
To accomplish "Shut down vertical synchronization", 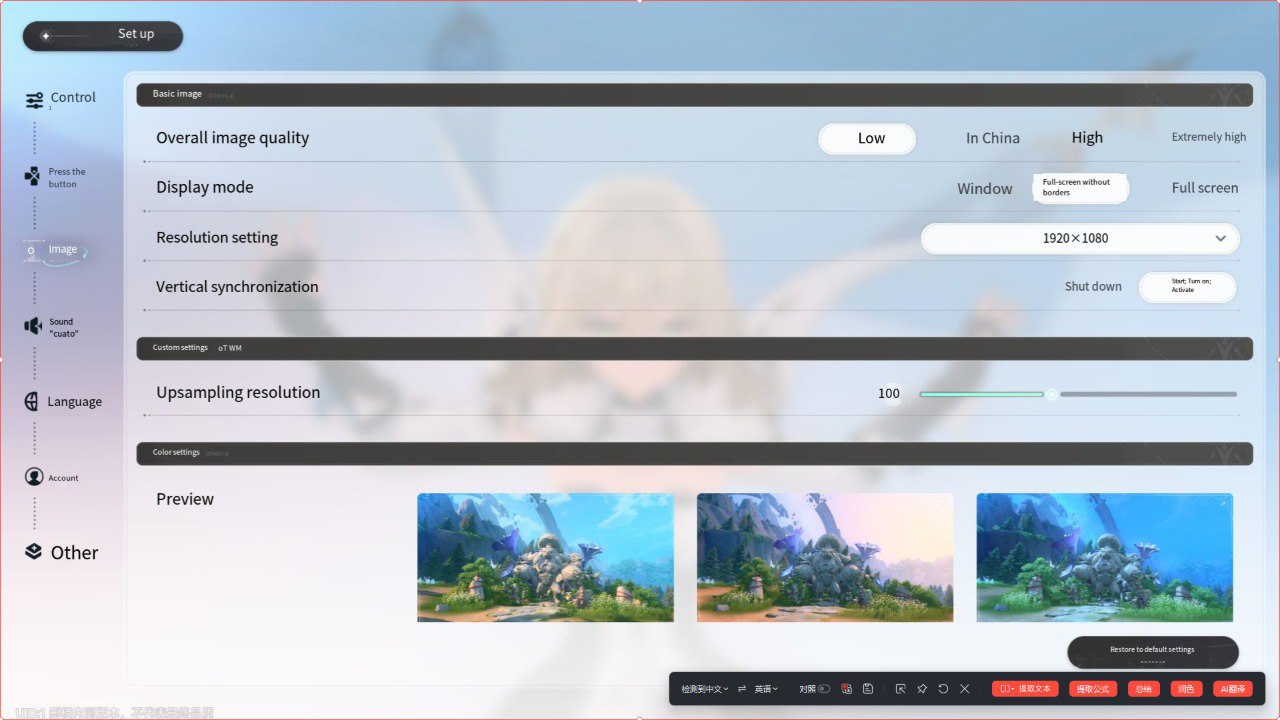I will coord(1093,287).
